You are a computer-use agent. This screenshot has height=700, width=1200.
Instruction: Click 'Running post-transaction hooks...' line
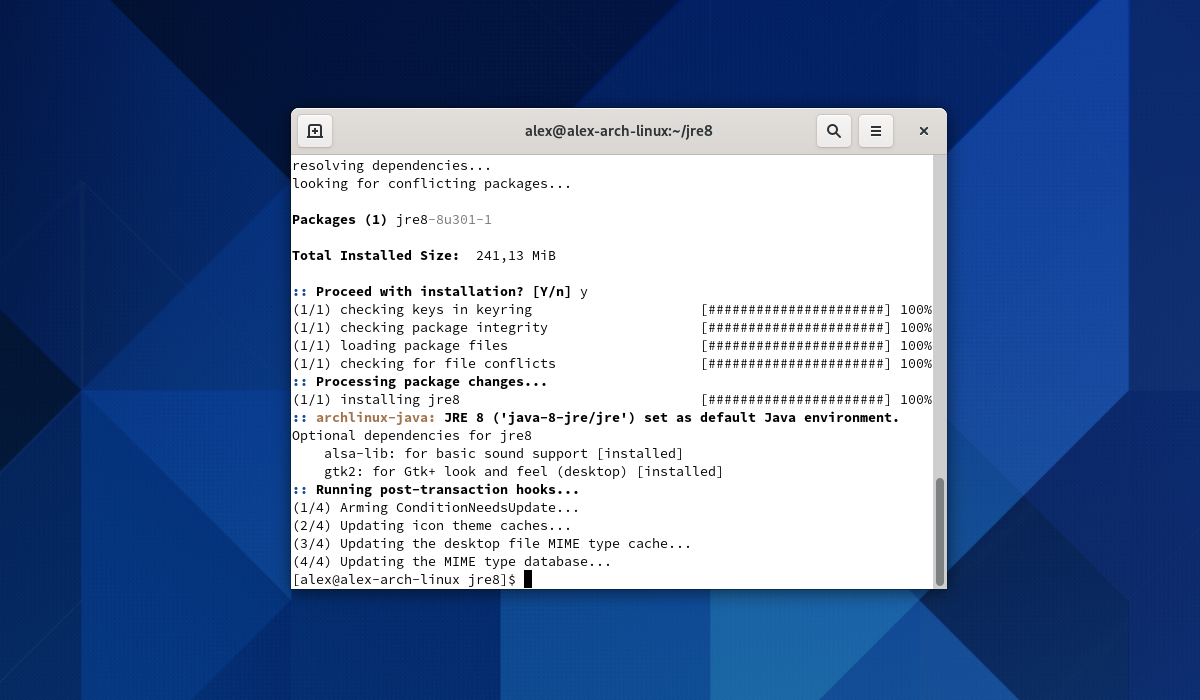(436, 489)
